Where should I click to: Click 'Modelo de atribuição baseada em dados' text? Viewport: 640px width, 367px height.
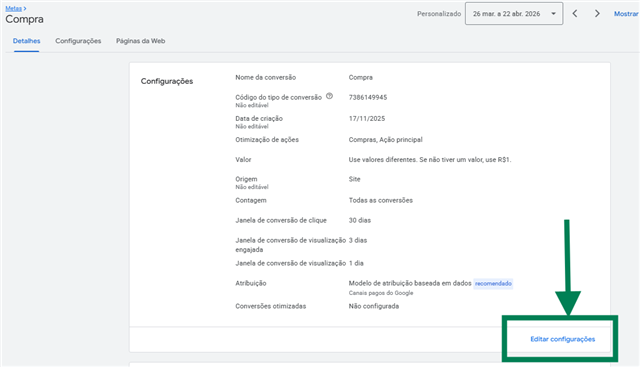tap(410, 283)
